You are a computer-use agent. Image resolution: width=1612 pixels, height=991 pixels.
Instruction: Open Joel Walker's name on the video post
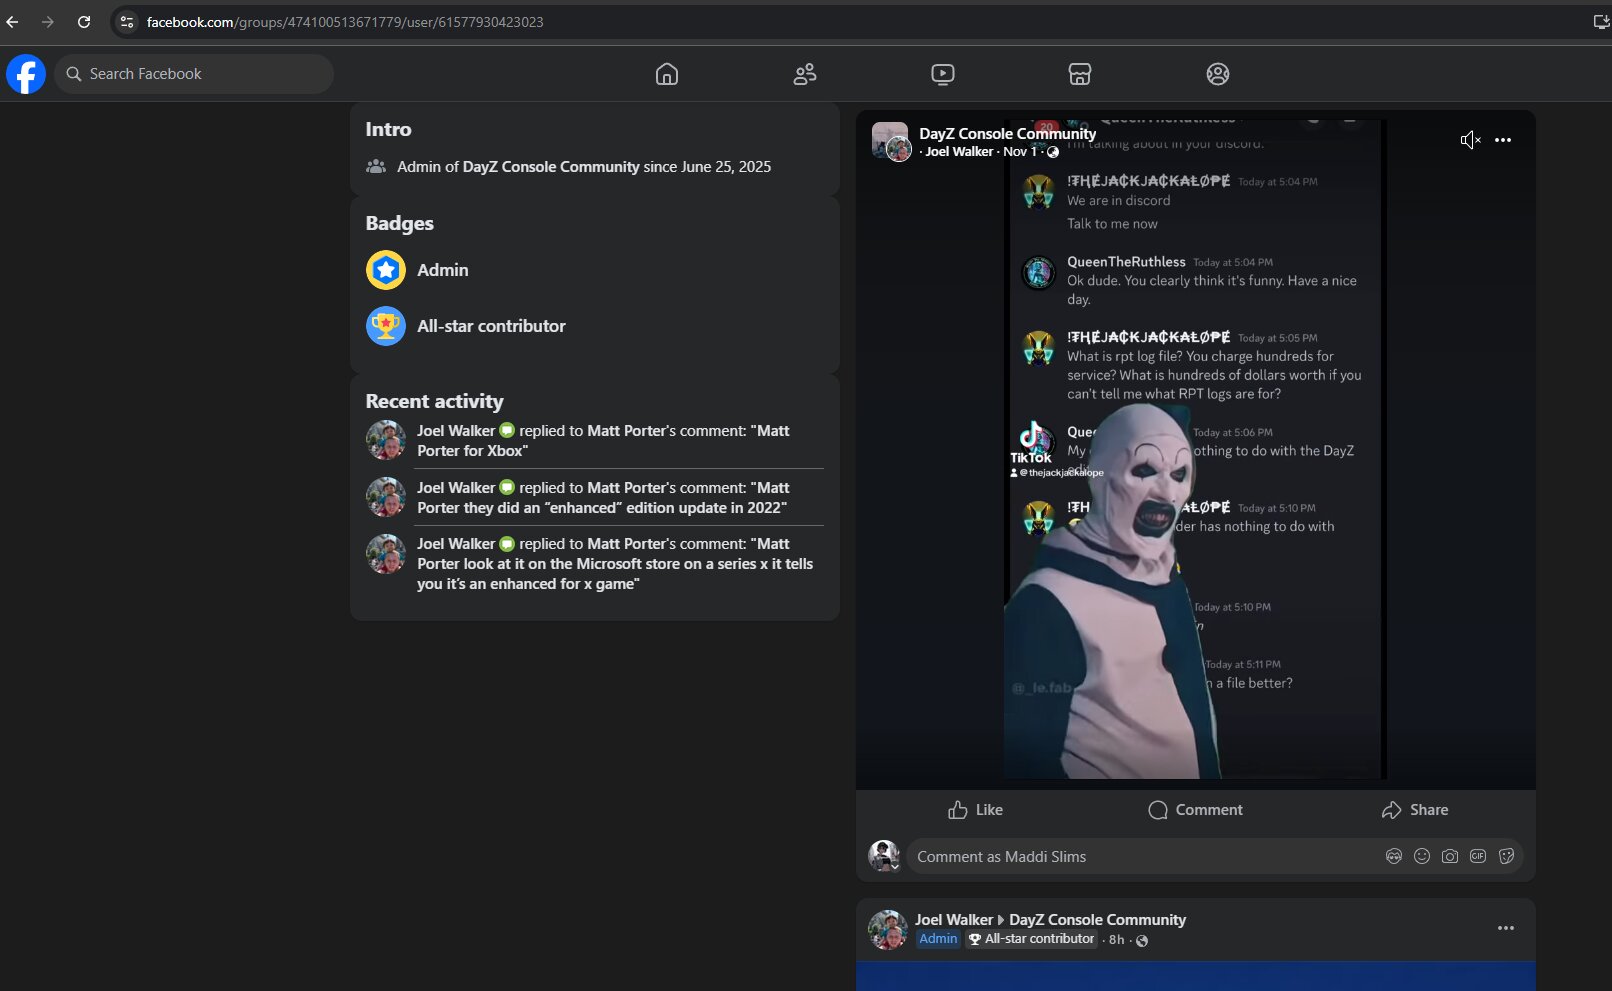pyautogui.click(x=959, y=152)
